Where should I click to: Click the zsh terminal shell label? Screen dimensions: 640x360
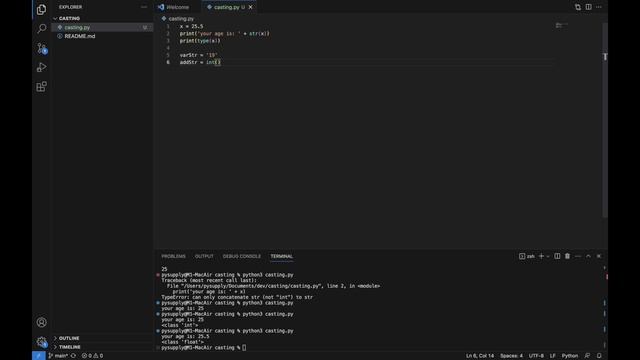coord(527,256)
